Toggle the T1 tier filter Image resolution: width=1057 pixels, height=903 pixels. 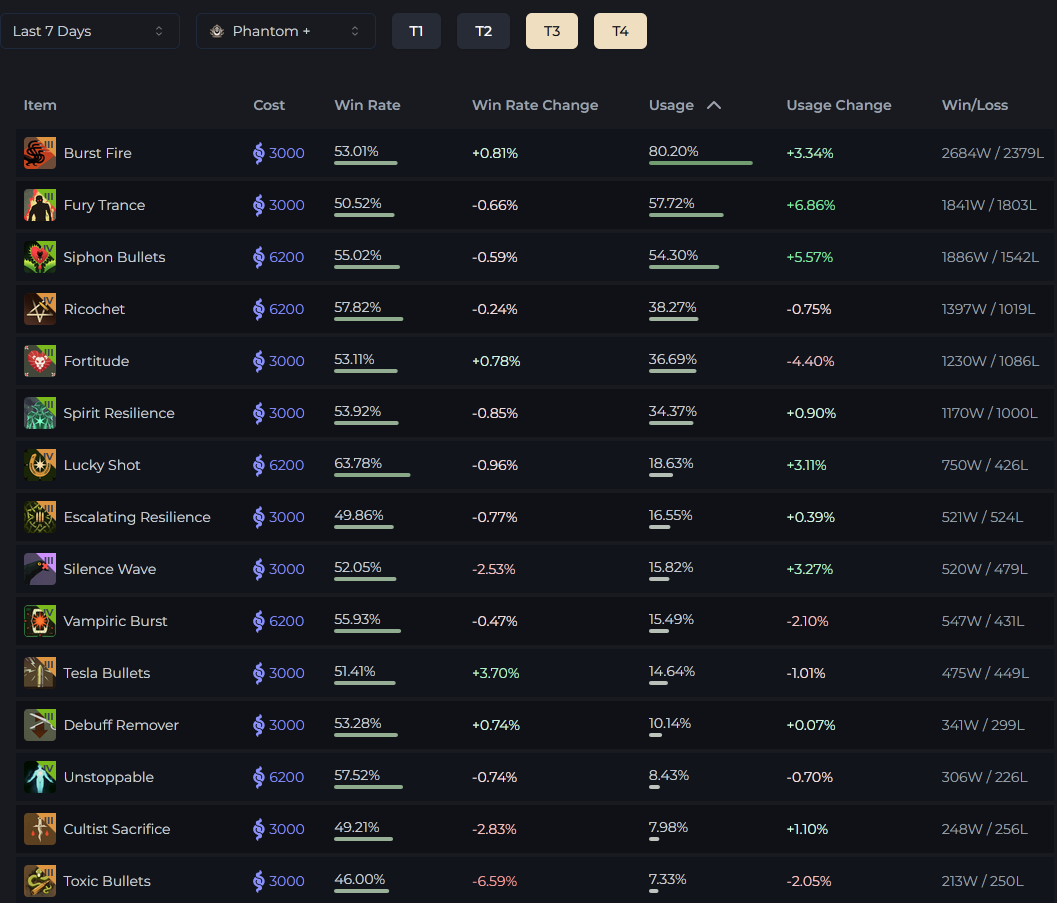coord(417,31)
